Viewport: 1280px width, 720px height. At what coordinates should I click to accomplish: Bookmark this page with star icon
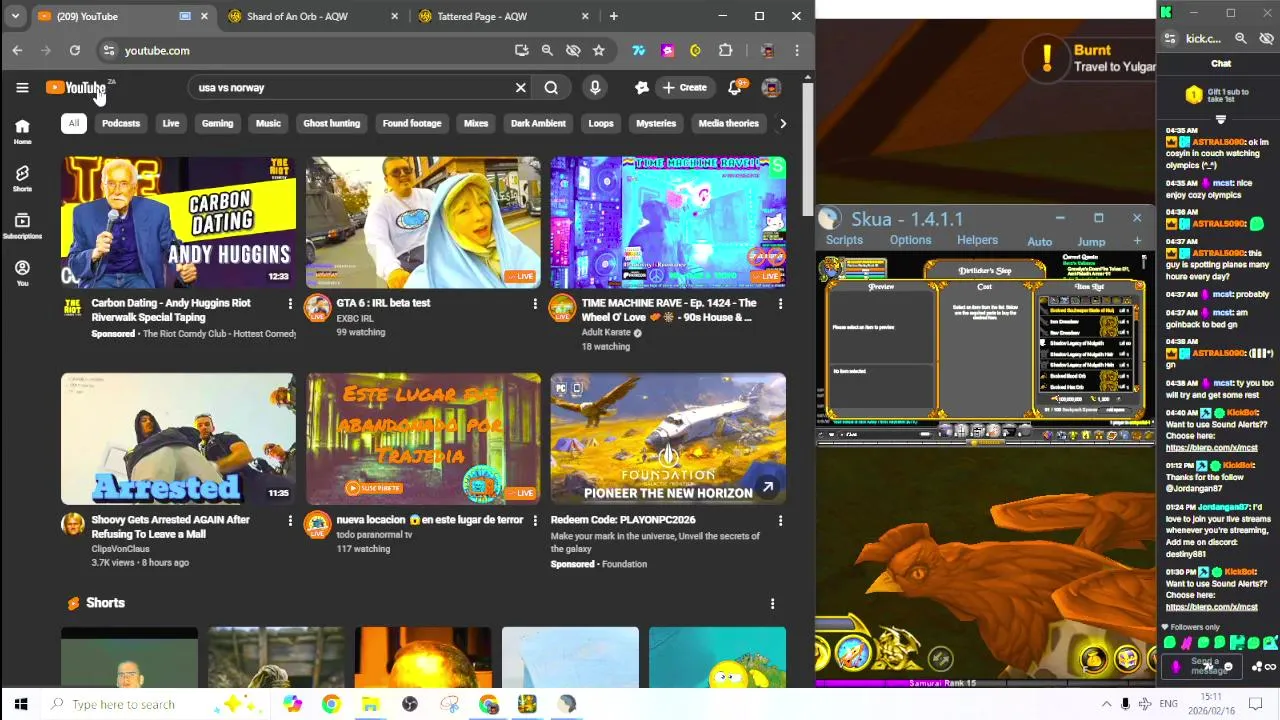coord(598,50)
